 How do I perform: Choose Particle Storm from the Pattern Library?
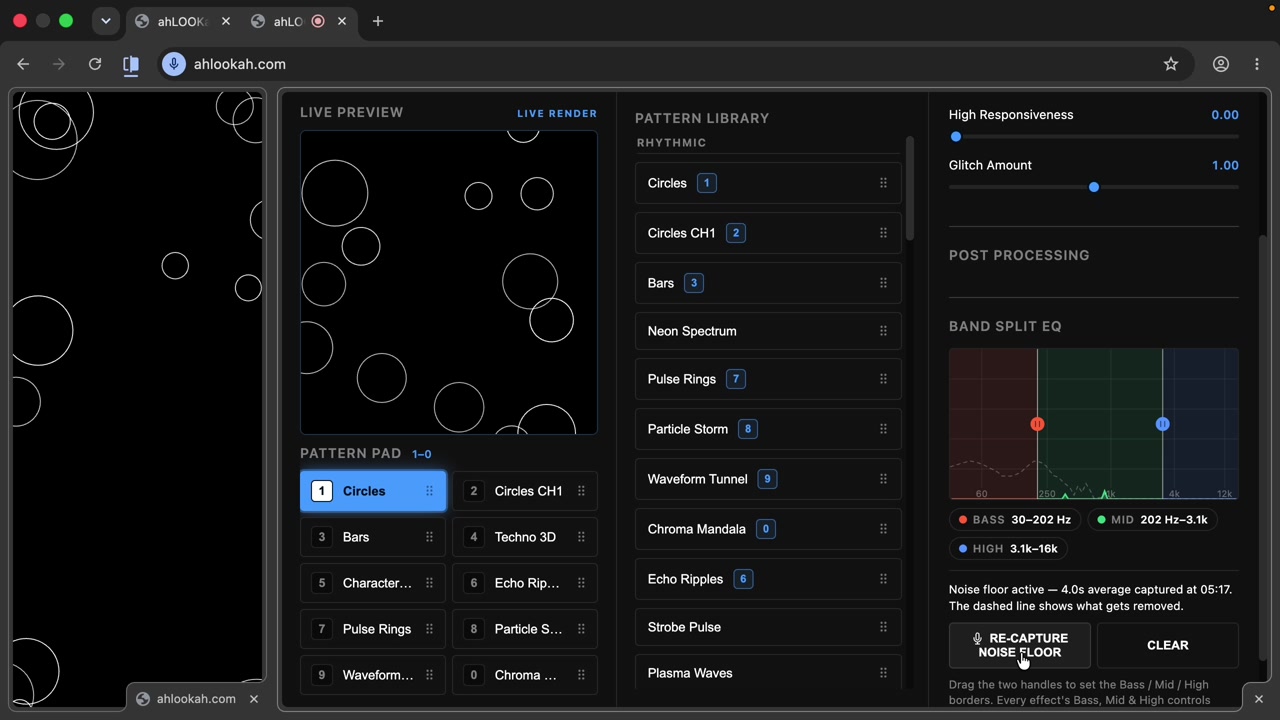768,429
